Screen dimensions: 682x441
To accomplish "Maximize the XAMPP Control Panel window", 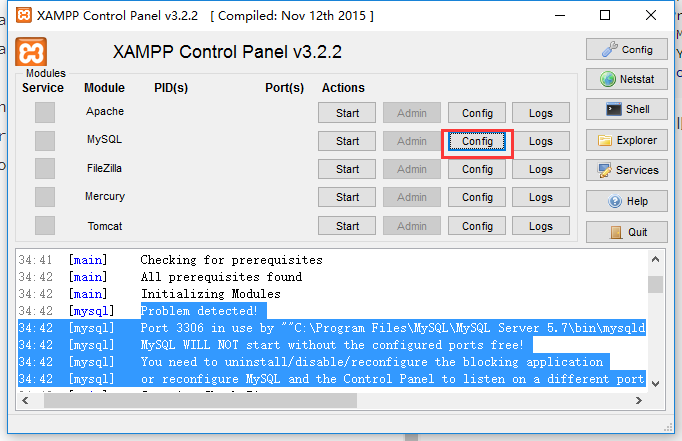I will pos(605,15).
